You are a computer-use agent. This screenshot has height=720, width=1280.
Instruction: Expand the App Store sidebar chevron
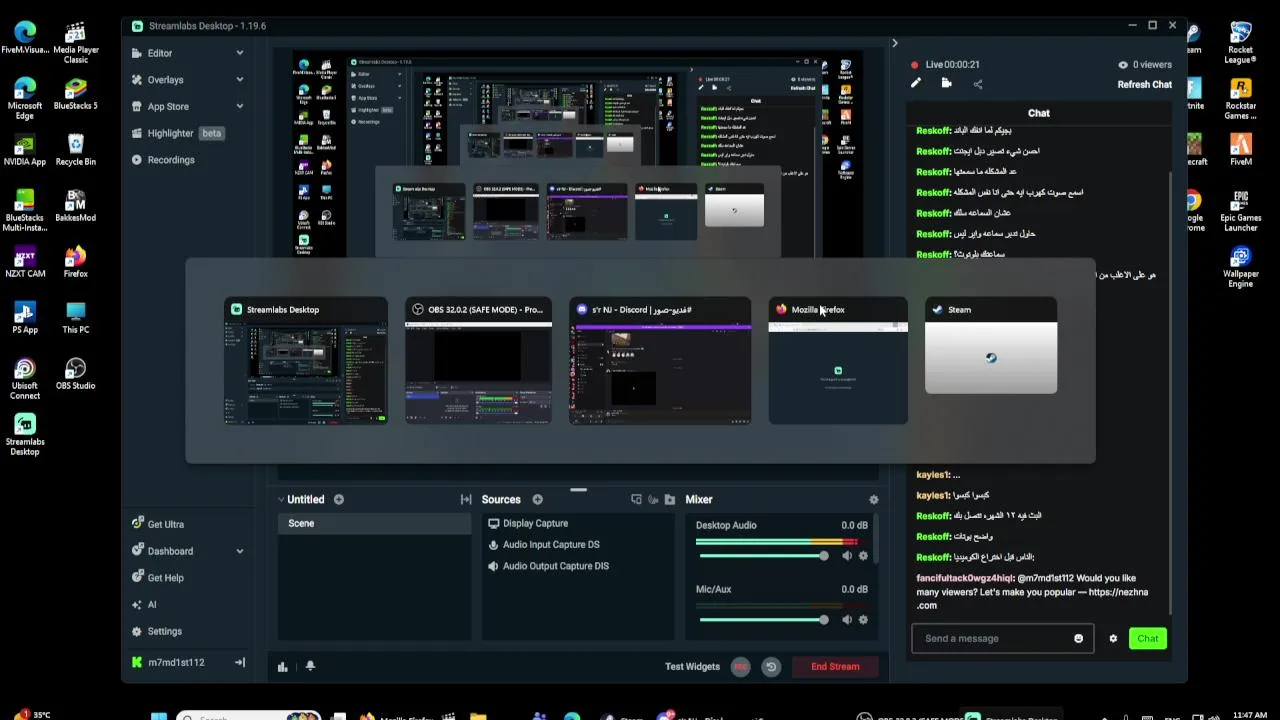[x=240, y=107]
